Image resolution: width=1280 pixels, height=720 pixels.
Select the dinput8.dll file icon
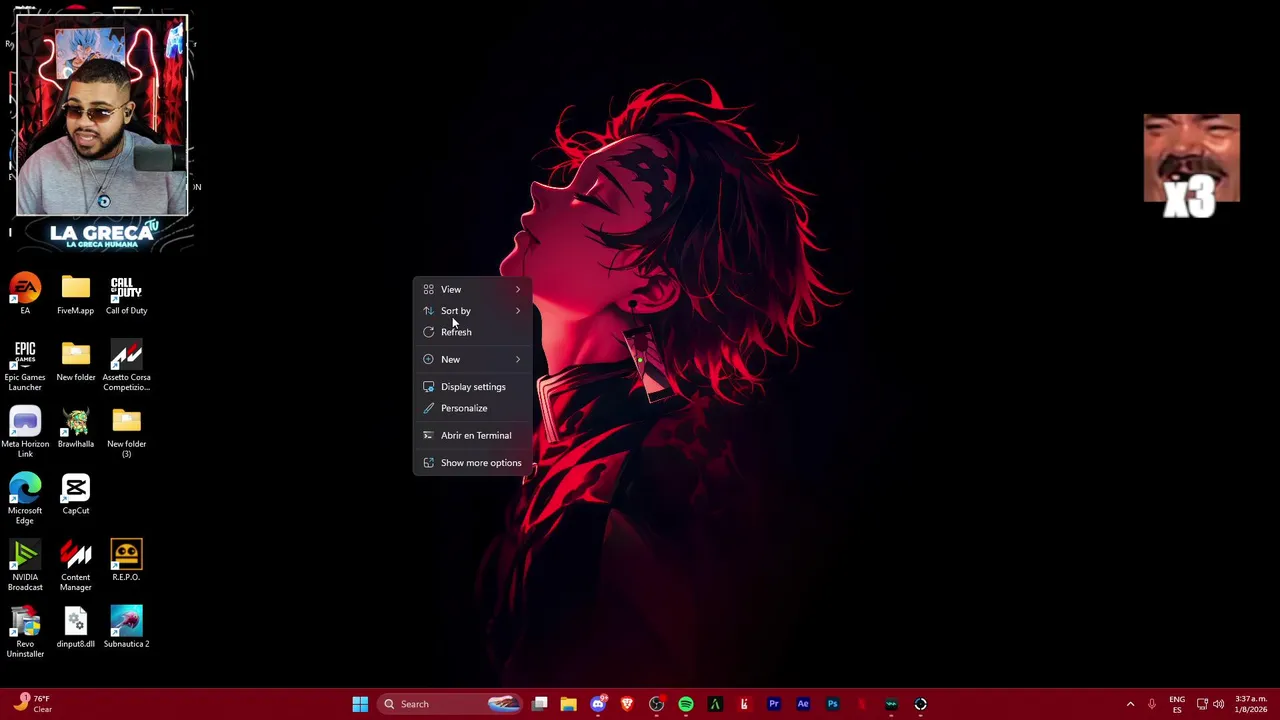coord(75,628)
